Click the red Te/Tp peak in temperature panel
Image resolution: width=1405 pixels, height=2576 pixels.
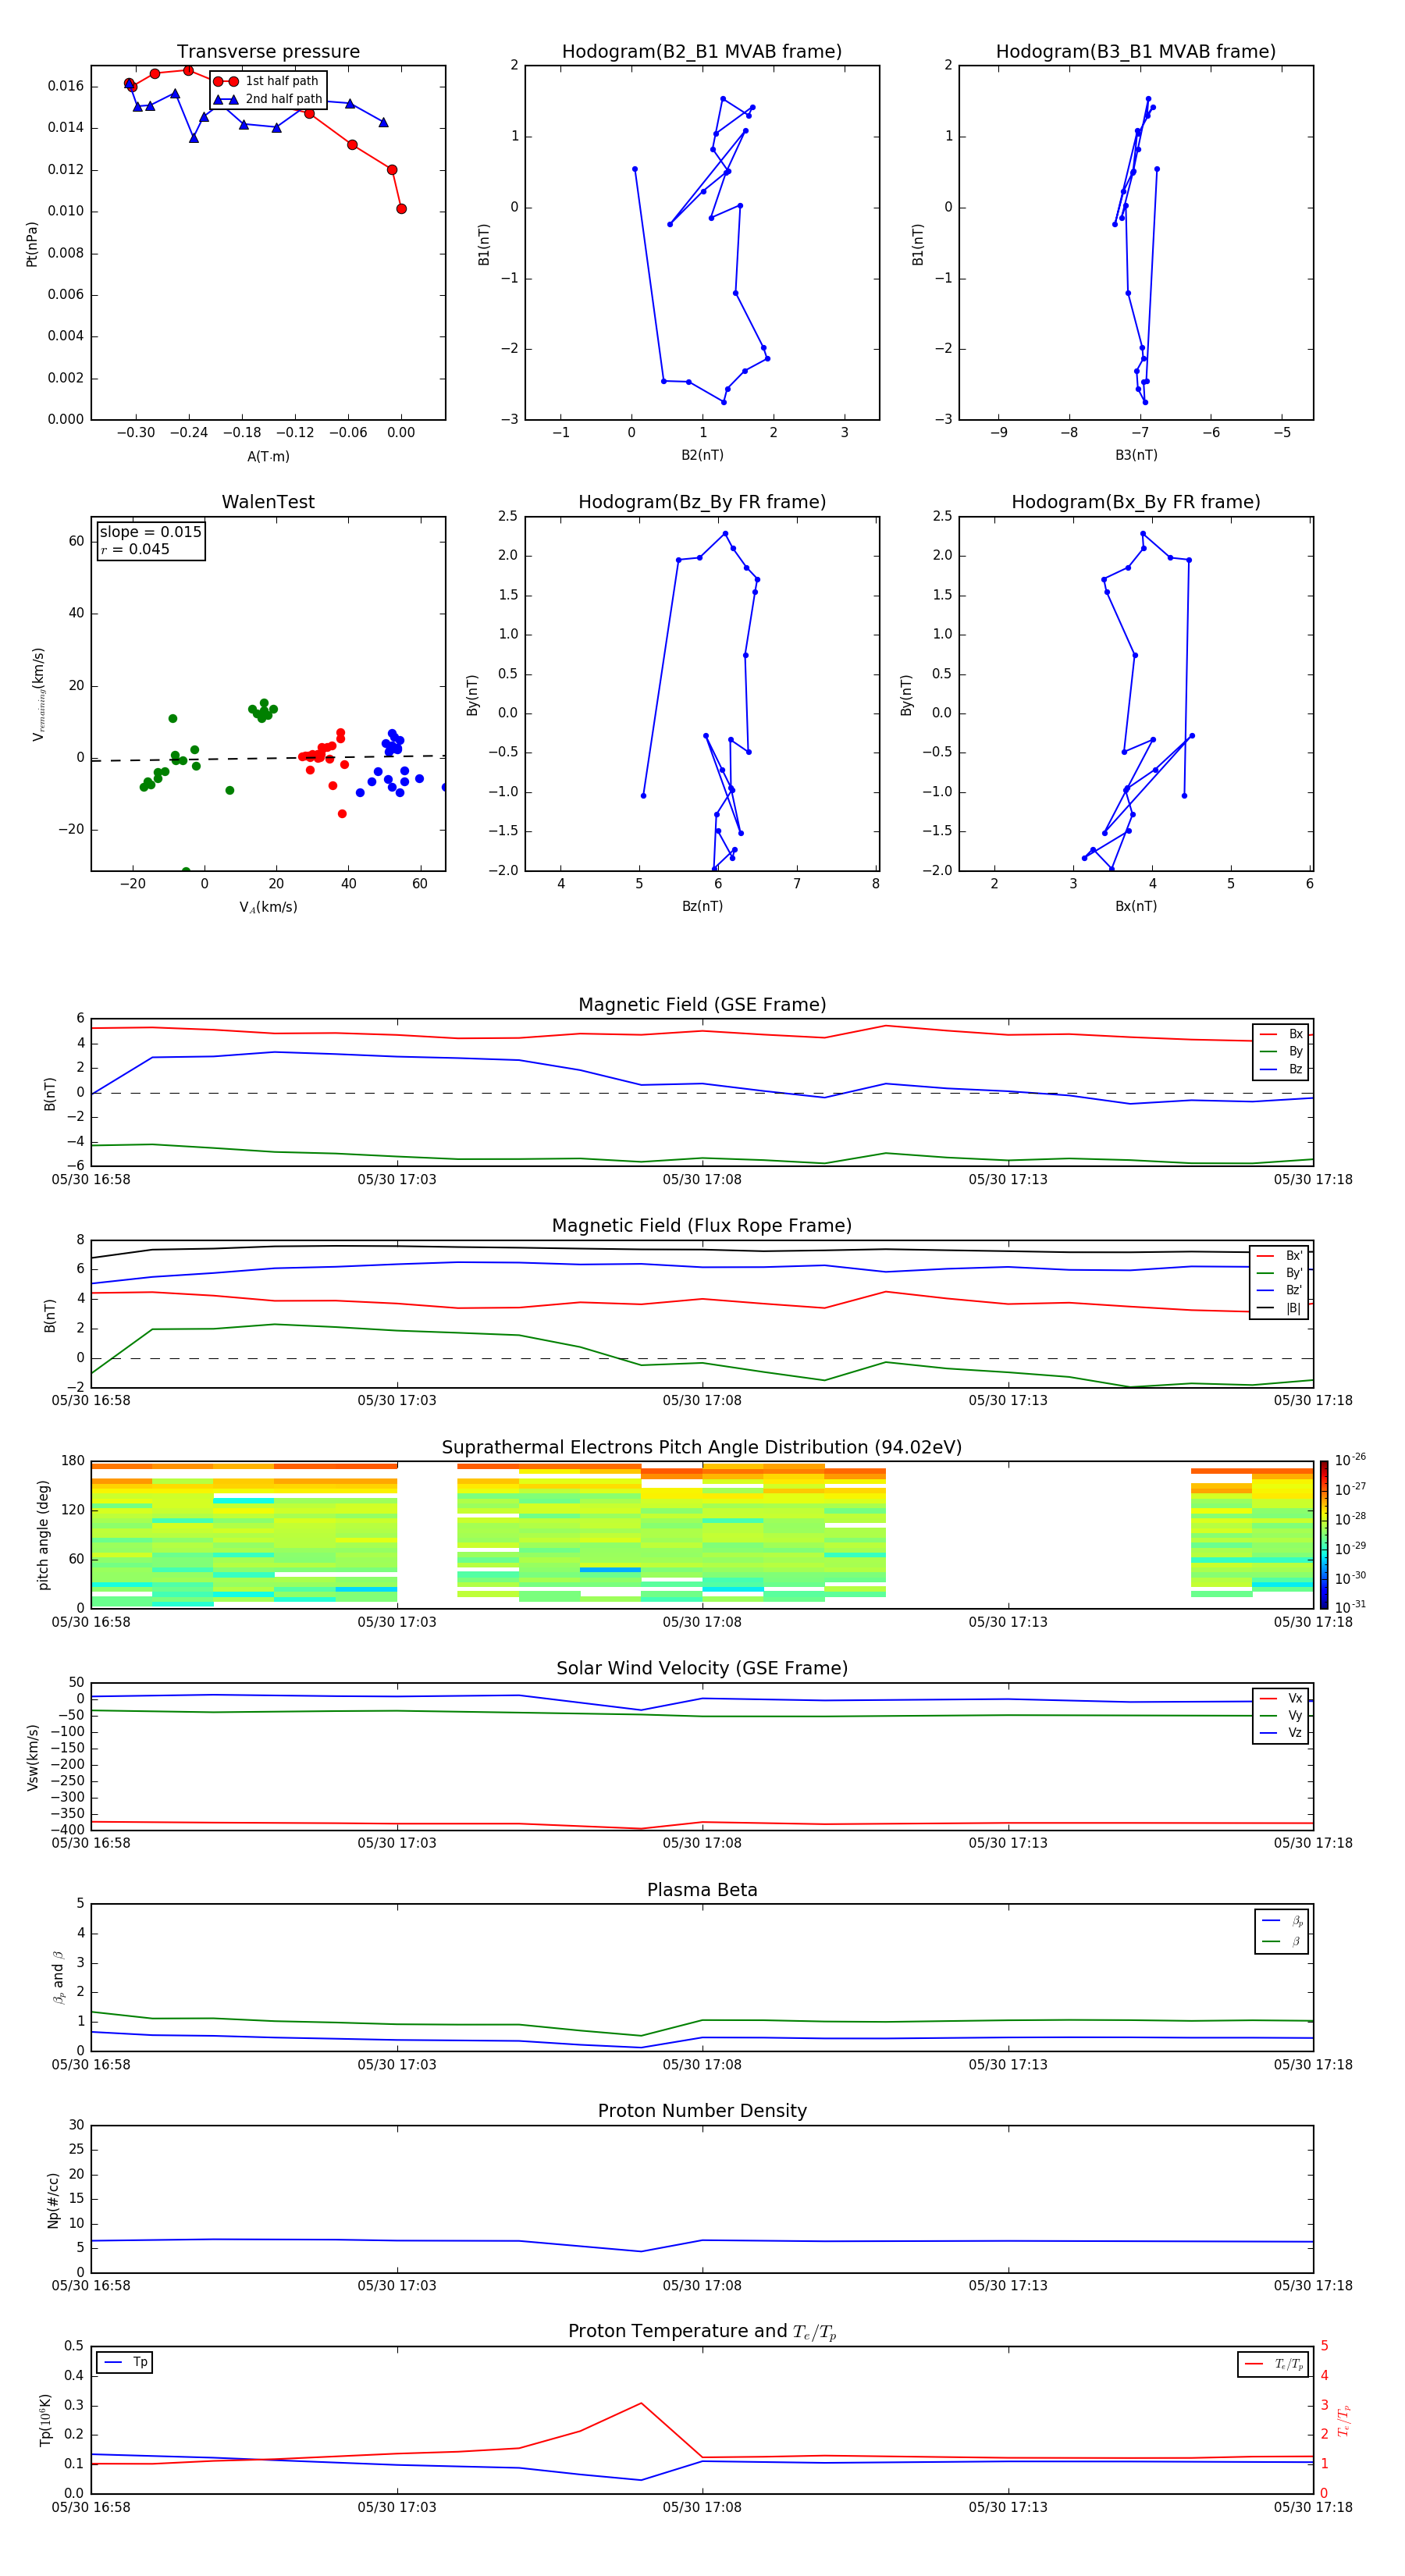click(641, 2403)
